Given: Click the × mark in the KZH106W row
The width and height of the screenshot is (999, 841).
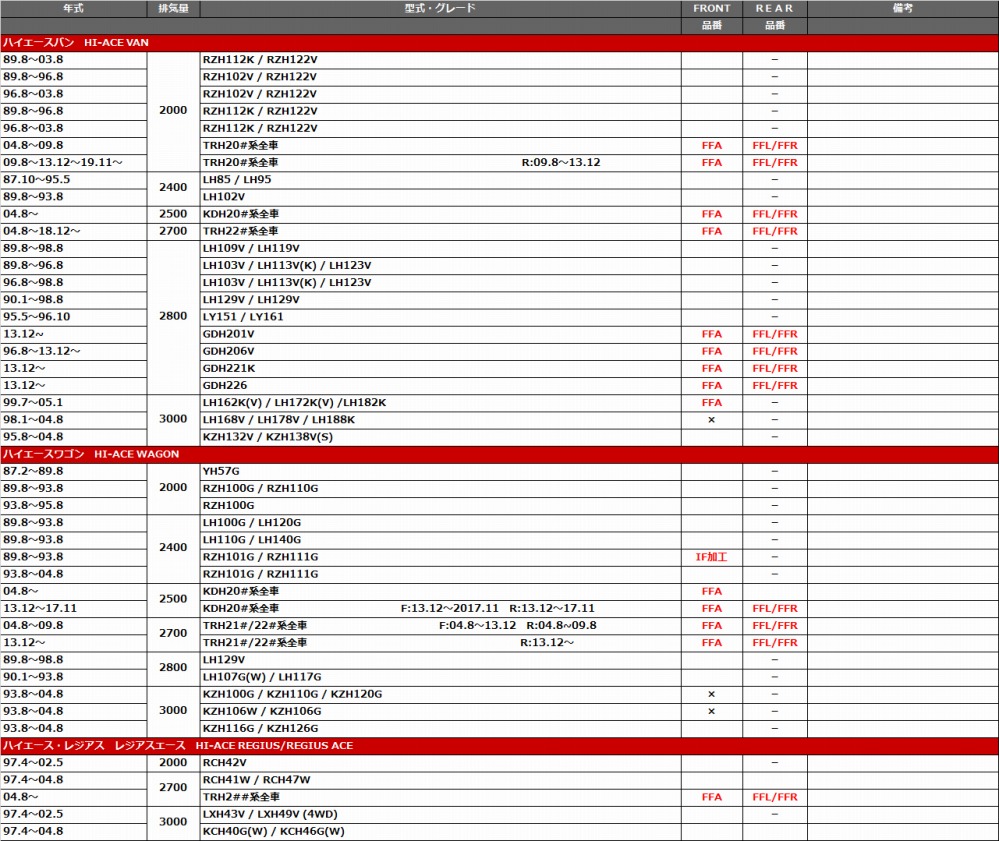Looking at the screenshot, I should (712, 712).
